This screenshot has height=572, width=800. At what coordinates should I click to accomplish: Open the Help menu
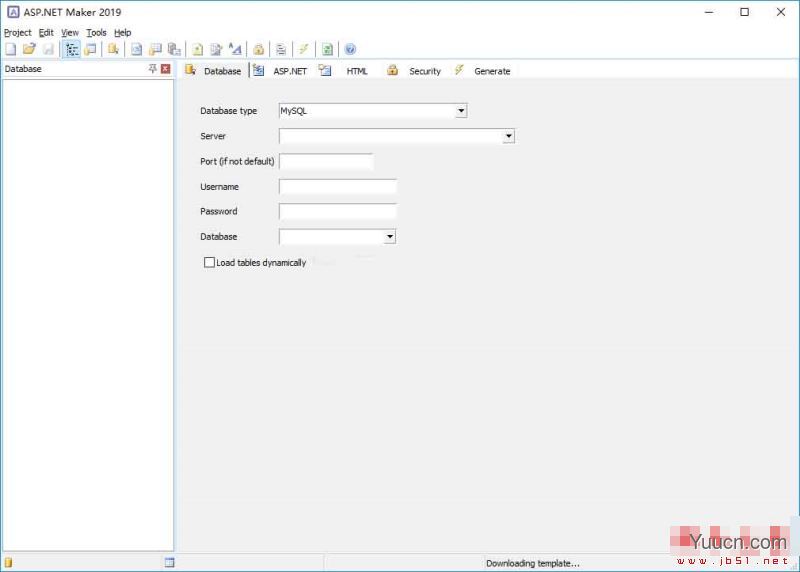122,33
